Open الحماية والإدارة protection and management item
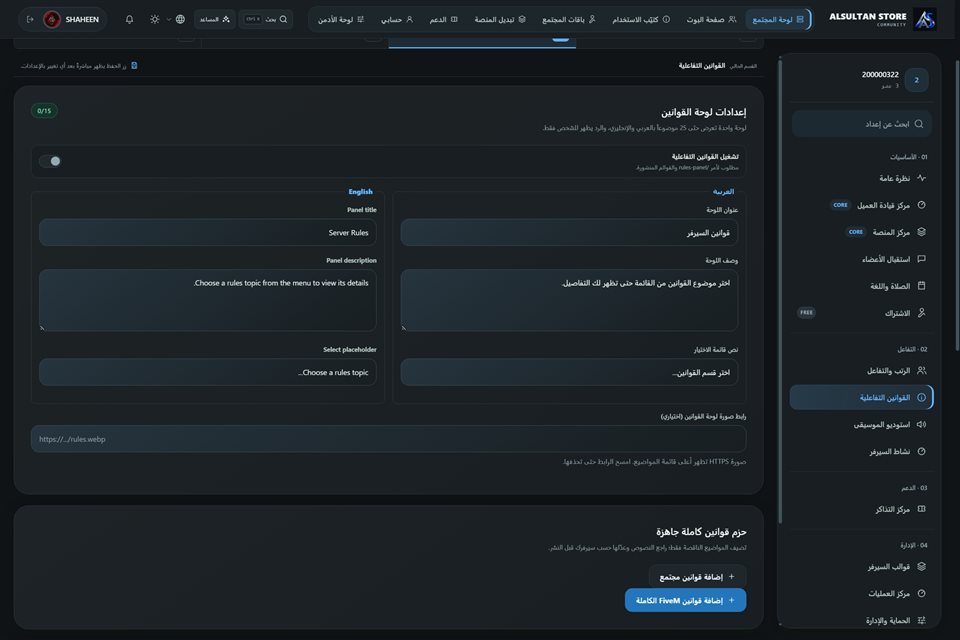 (860, 620)
